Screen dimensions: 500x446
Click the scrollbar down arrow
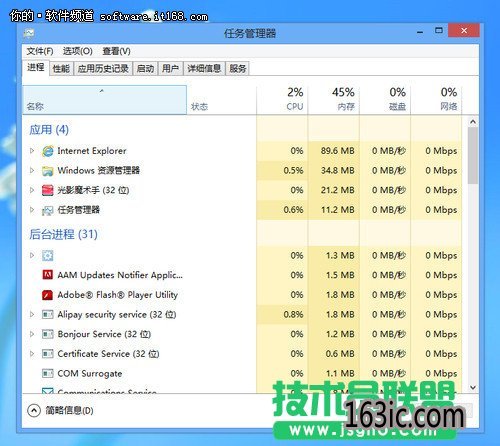point(473,387)
